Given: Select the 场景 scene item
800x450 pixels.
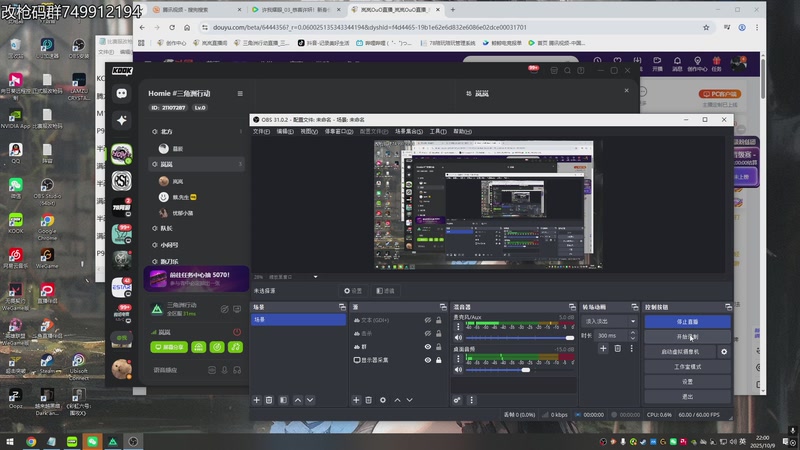Looking at the screenshot, I should click(298, 319).
